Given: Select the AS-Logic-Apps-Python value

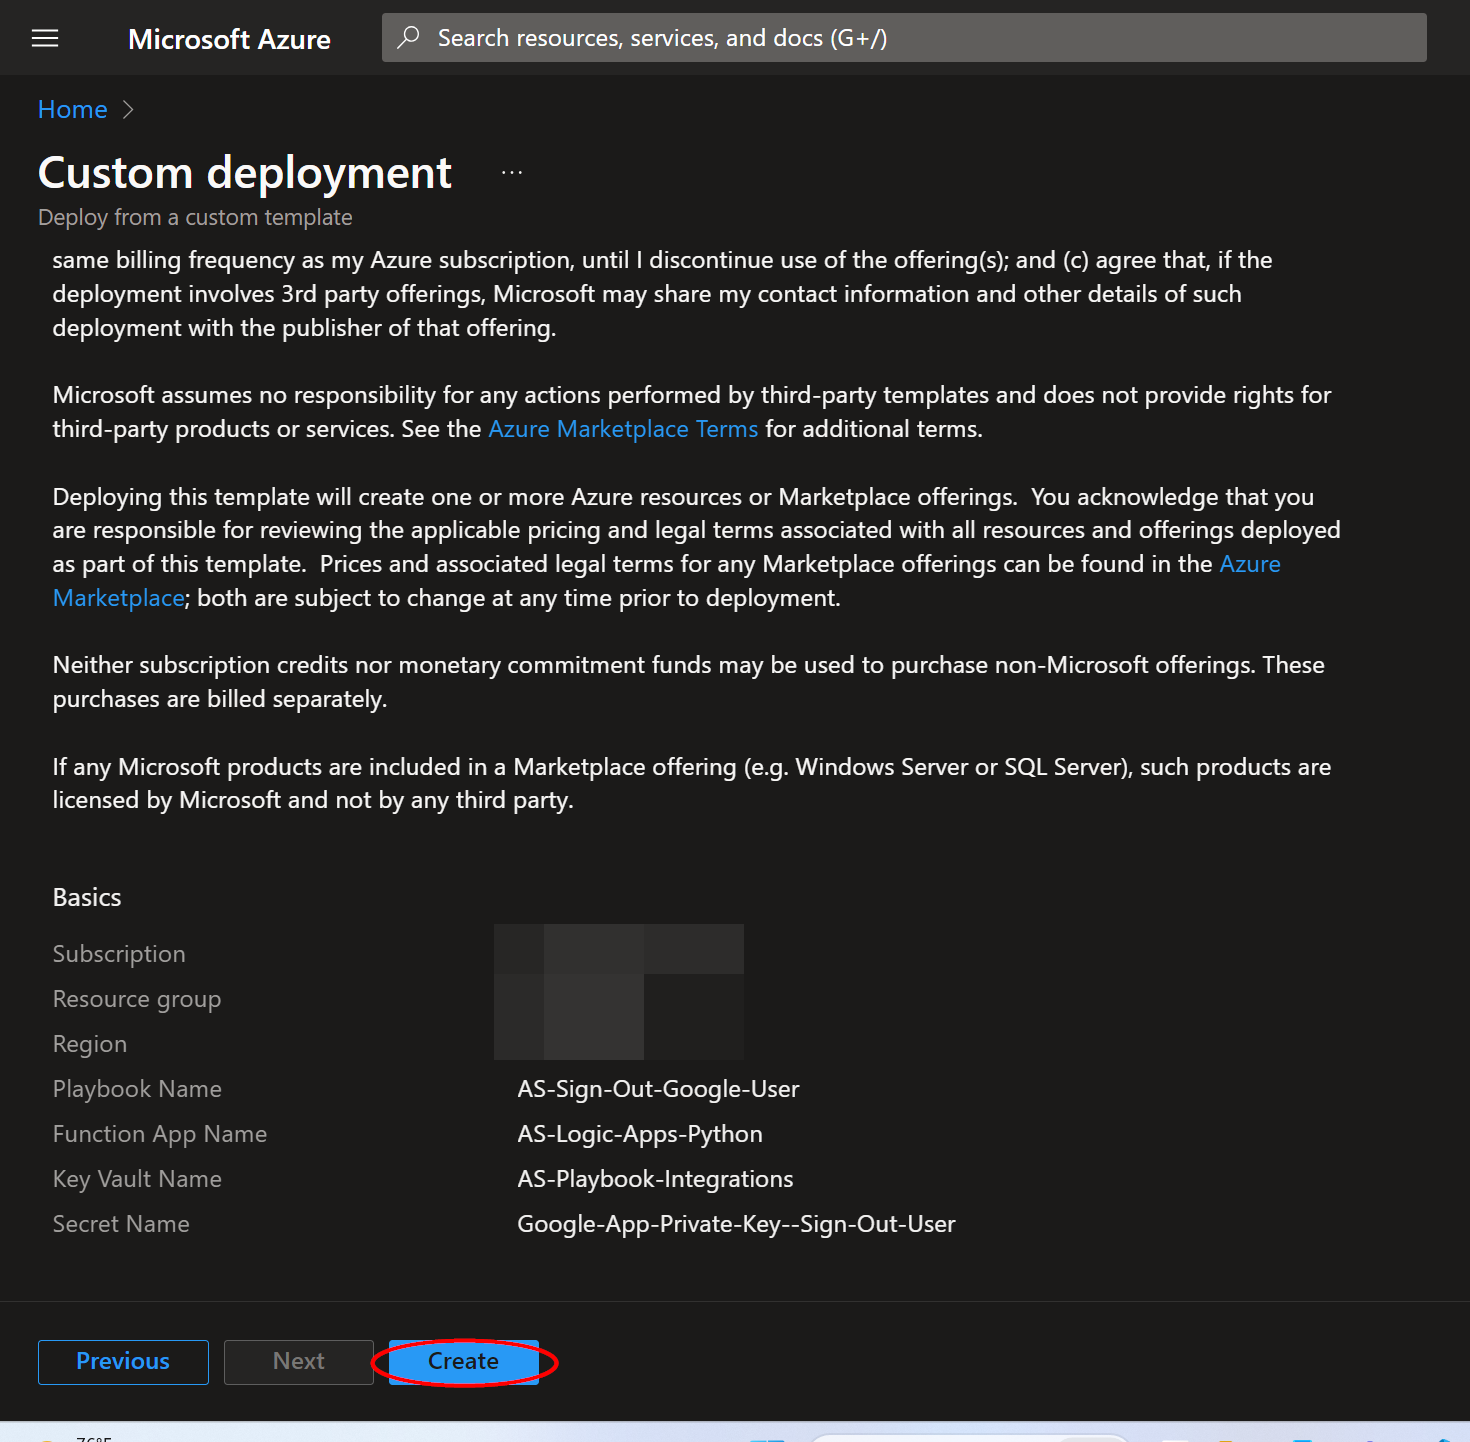Looking at the screenshot, I should coord(640,1134).
